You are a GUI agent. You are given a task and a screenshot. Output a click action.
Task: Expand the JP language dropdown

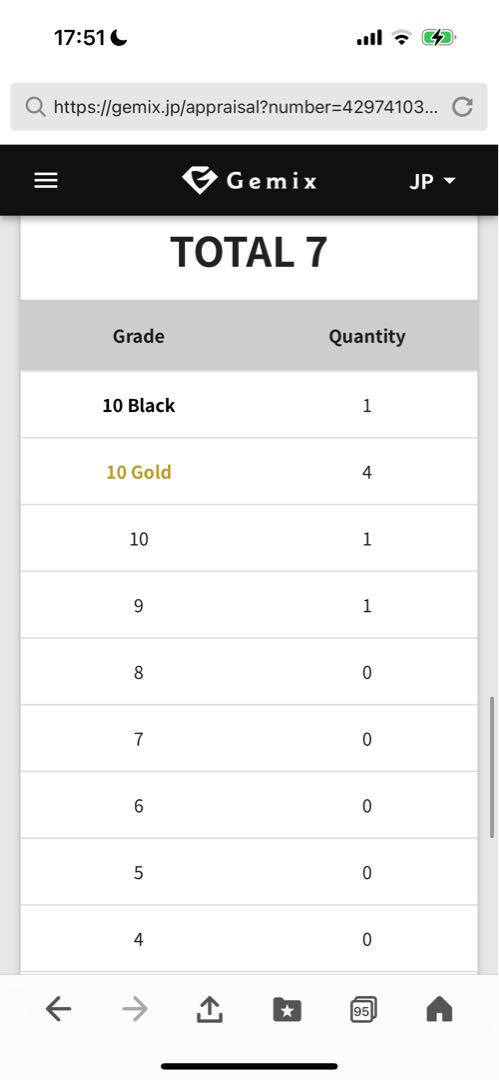pyautogui.click(x=432, y=181)
